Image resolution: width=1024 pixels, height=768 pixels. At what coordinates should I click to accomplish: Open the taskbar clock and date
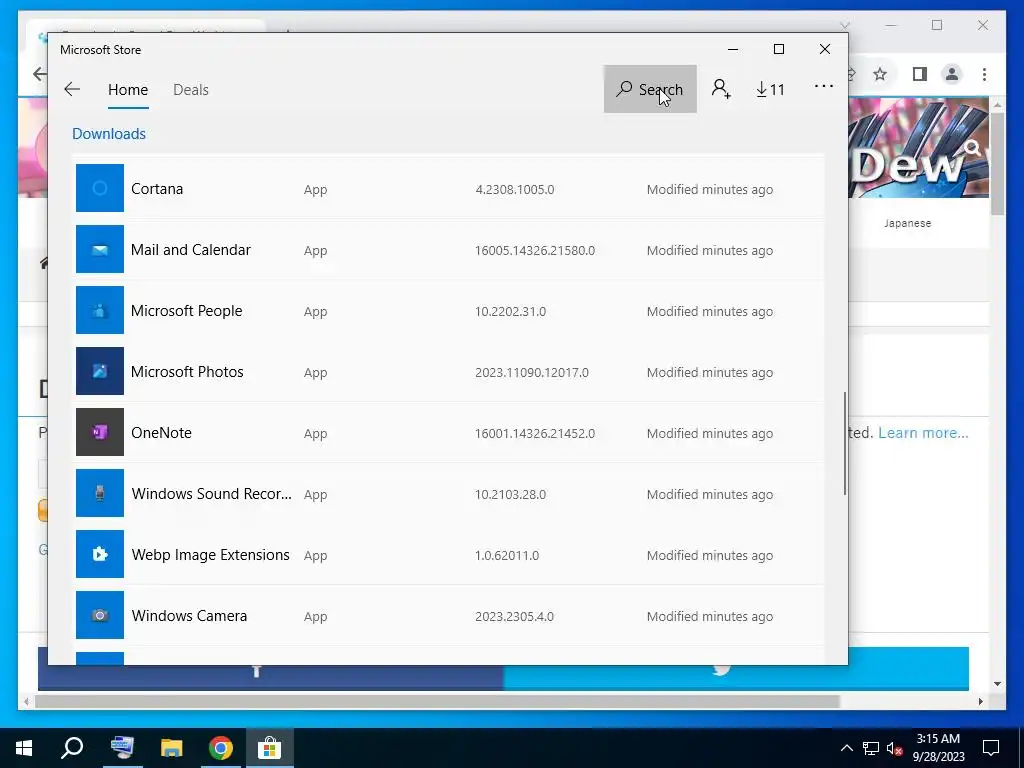point(938,748)
